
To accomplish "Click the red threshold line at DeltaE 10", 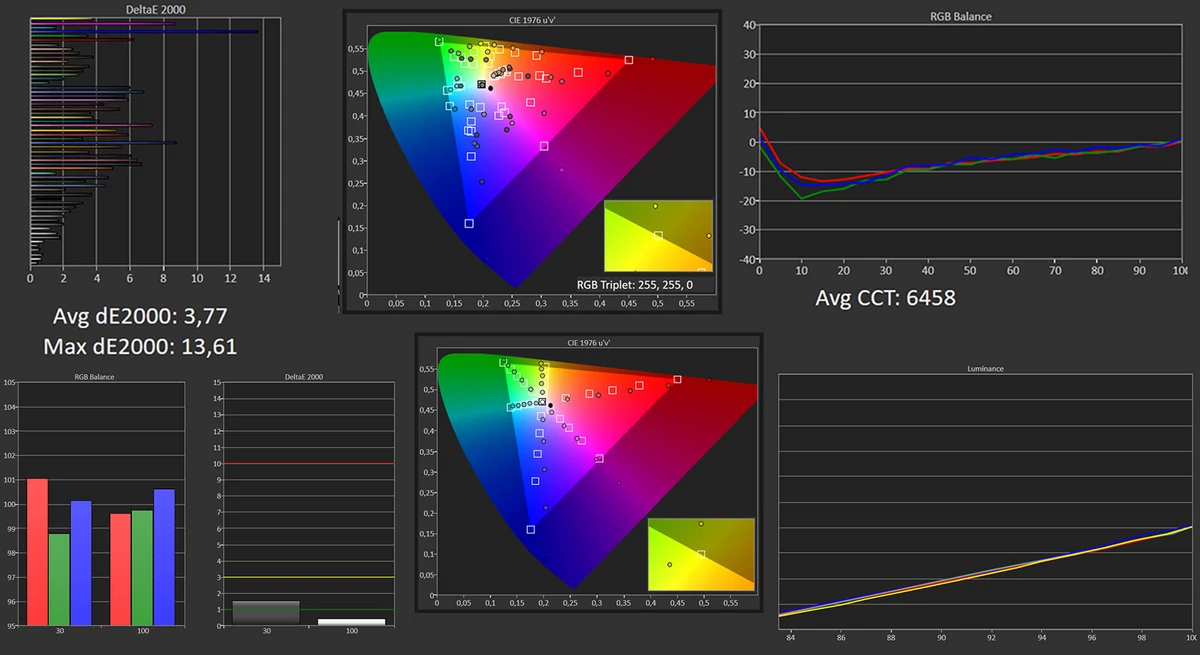I will pyautogui.click(x=307, y=464).
